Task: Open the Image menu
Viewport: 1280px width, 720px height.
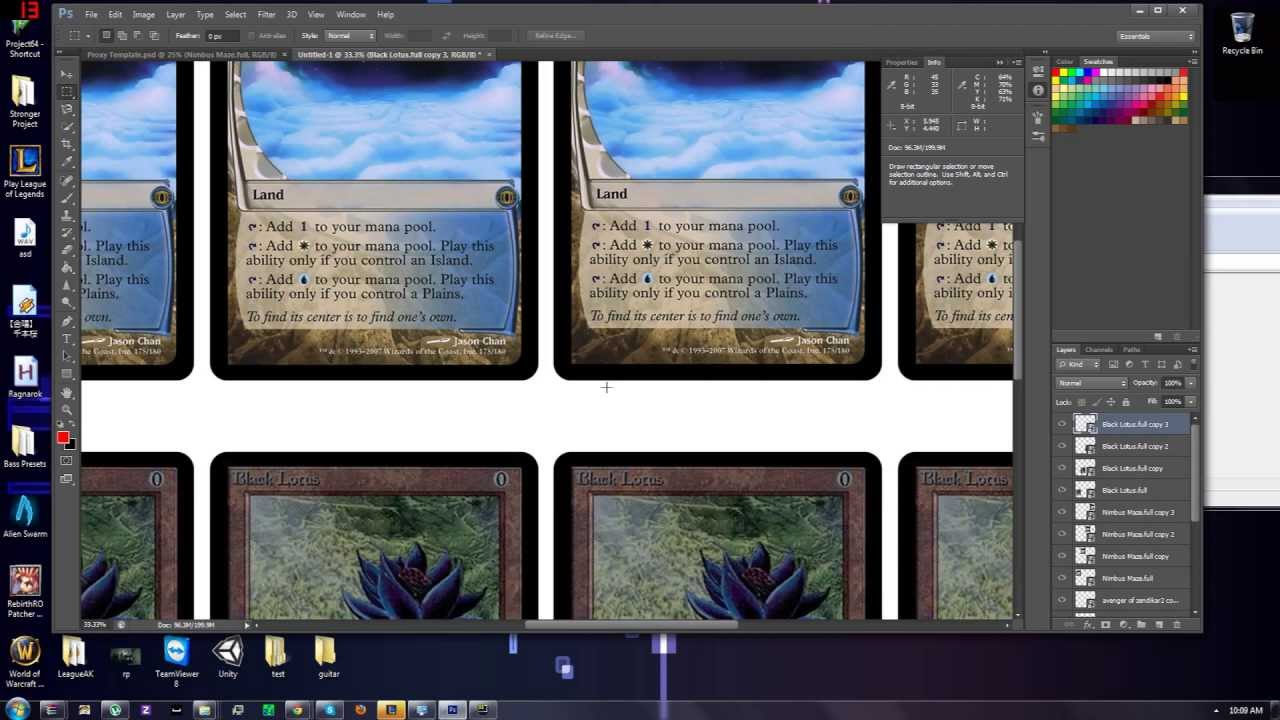Action: (144, 14)
